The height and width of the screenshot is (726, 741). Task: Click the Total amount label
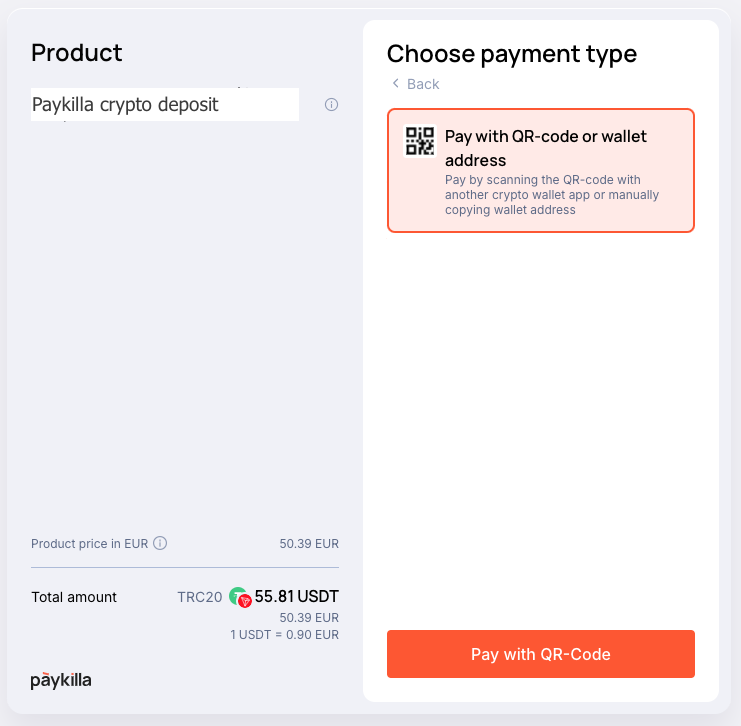point(74,597)
